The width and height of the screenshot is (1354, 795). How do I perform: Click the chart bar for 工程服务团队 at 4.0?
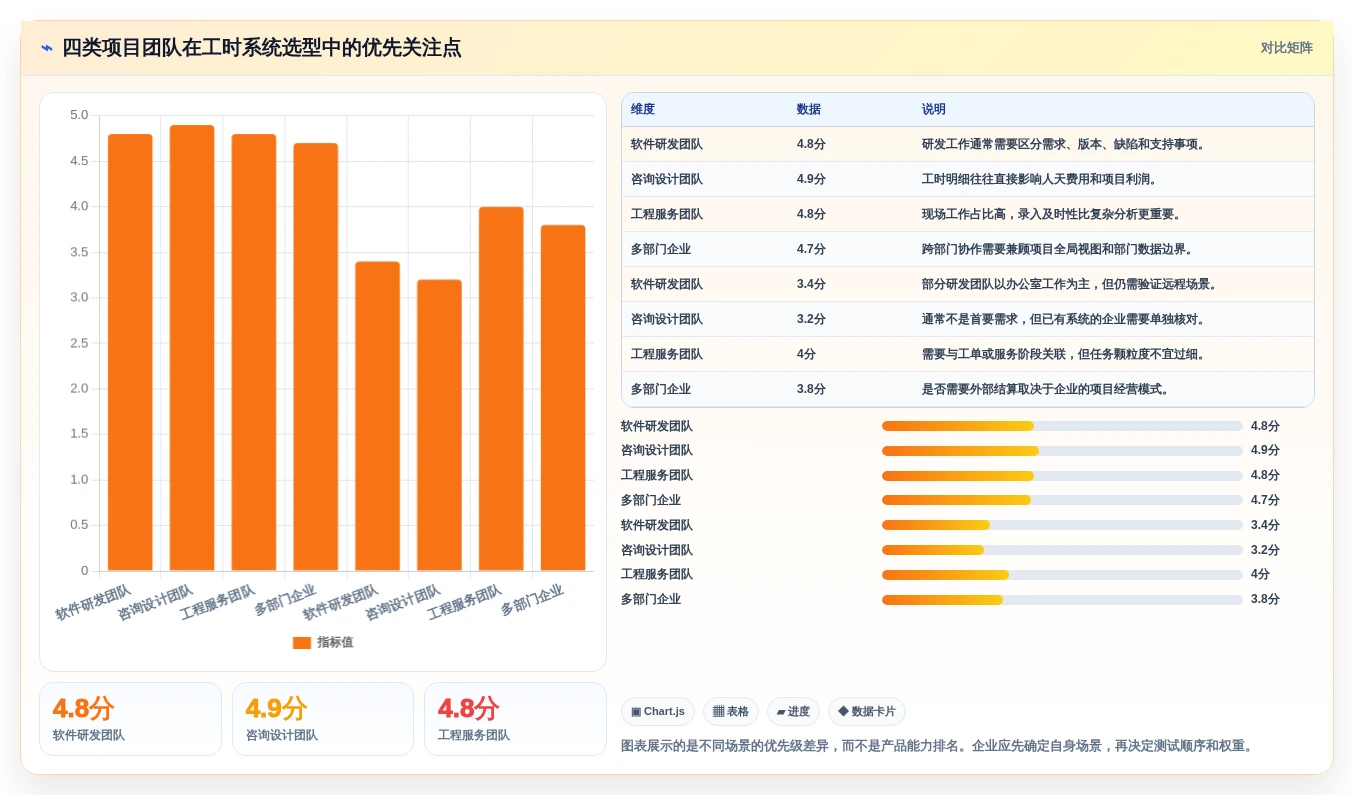[501, 389]
